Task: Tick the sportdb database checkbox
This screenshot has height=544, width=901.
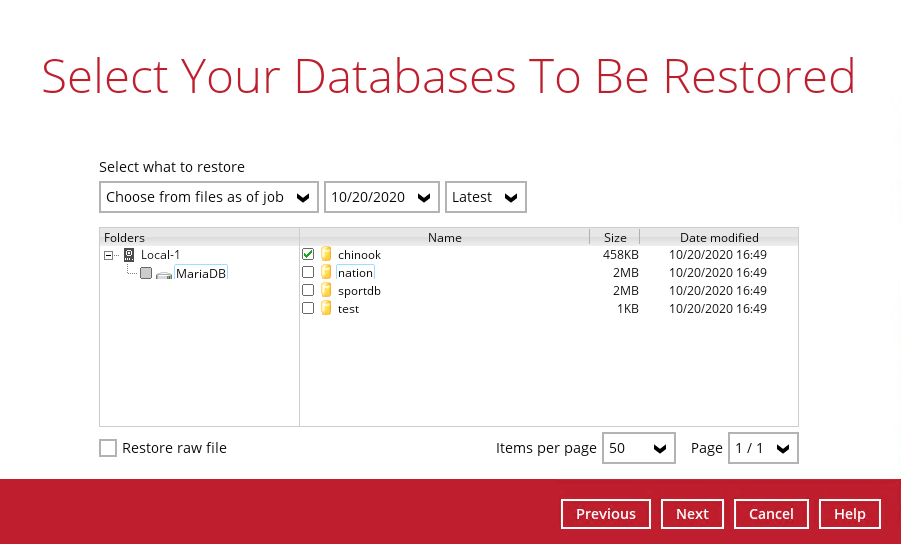Action: [x=308, y=291]
